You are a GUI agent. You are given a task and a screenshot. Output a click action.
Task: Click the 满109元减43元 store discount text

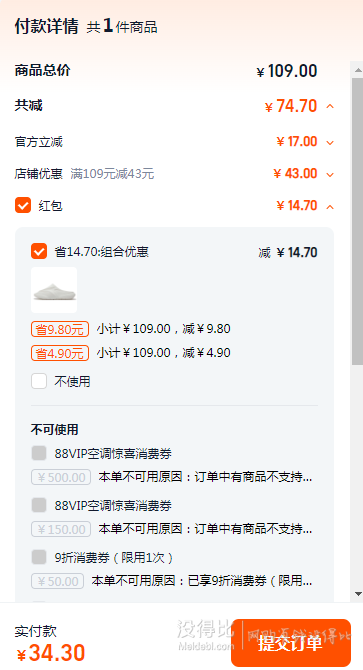point(112,174)
